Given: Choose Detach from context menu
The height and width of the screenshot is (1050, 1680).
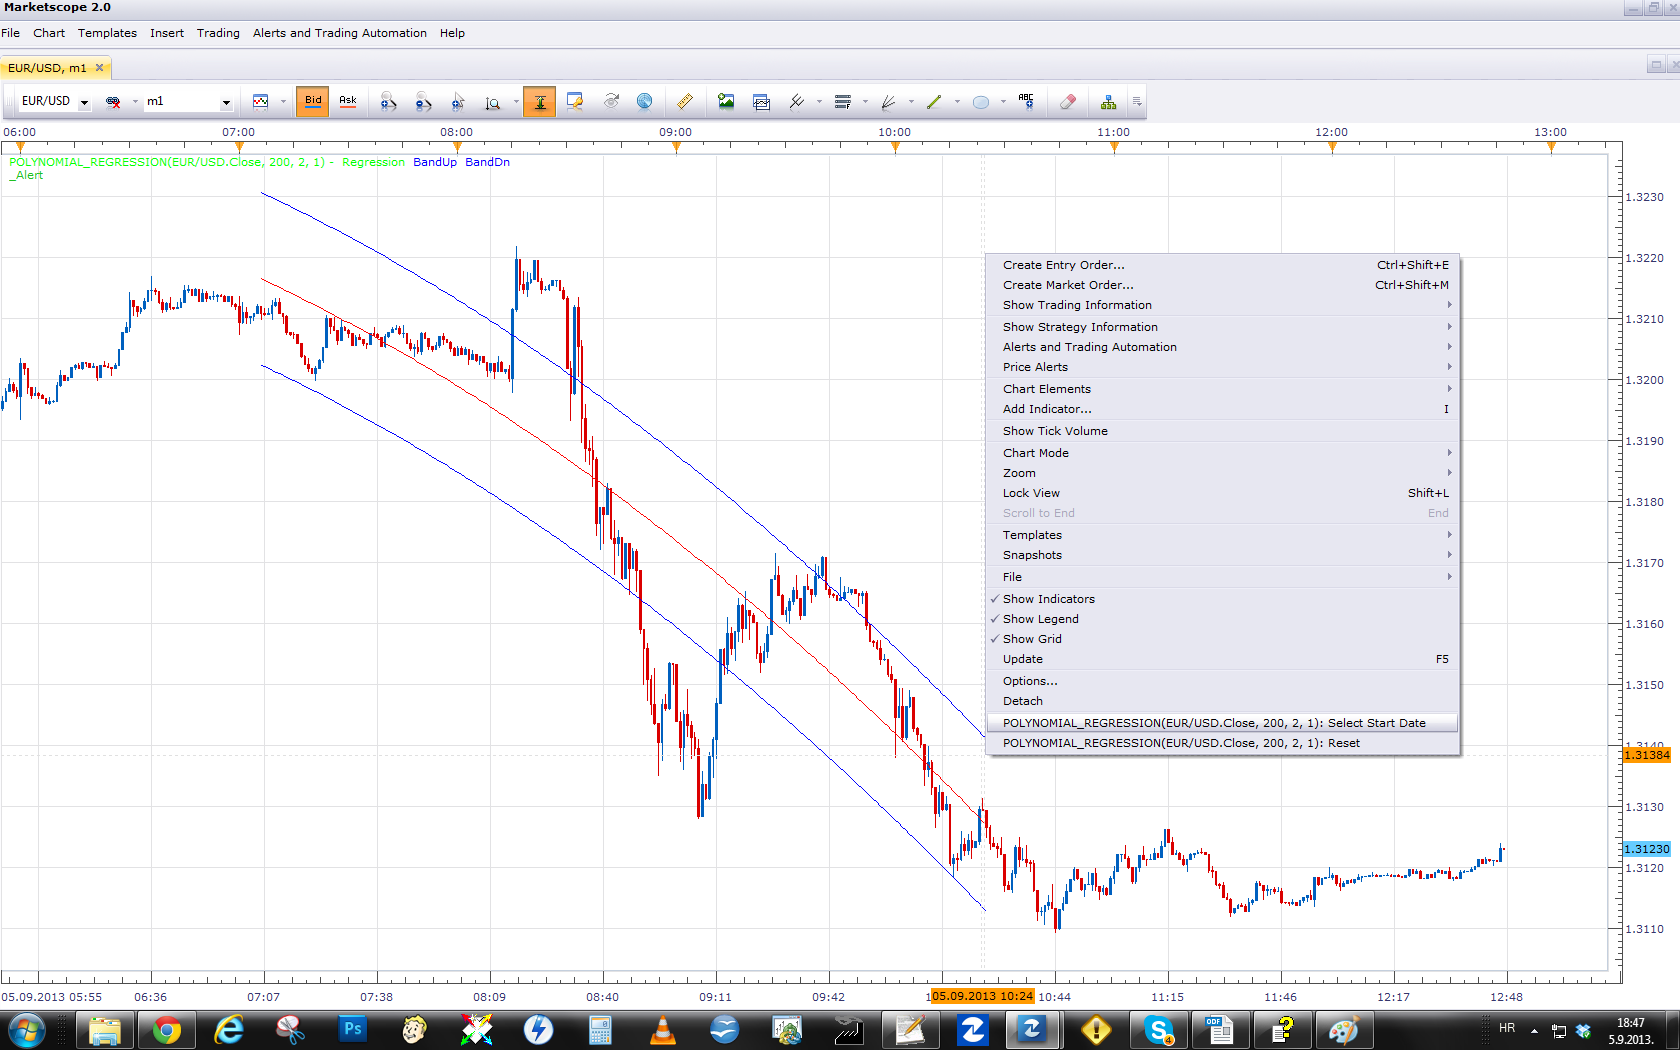Looking at the screenshot, I should 1221,701.
